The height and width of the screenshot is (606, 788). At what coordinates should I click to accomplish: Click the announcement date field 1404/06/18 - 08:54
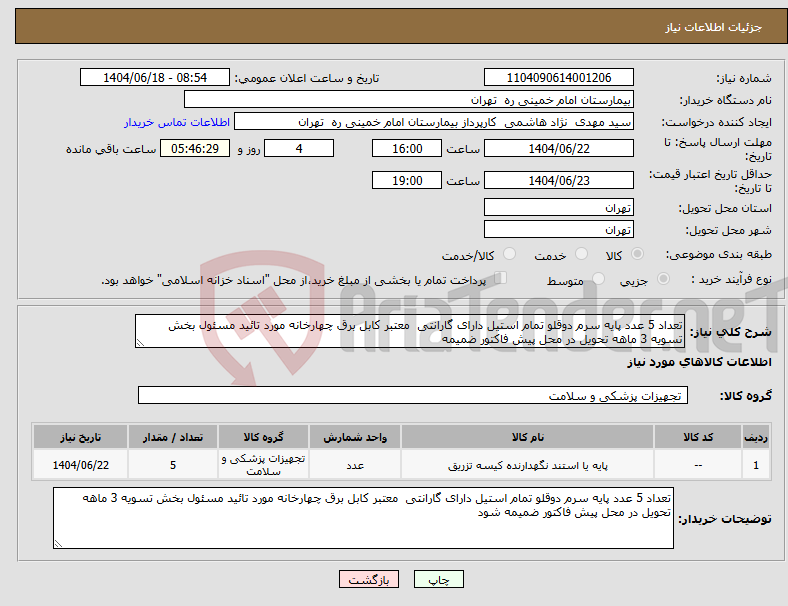point(155,77)
